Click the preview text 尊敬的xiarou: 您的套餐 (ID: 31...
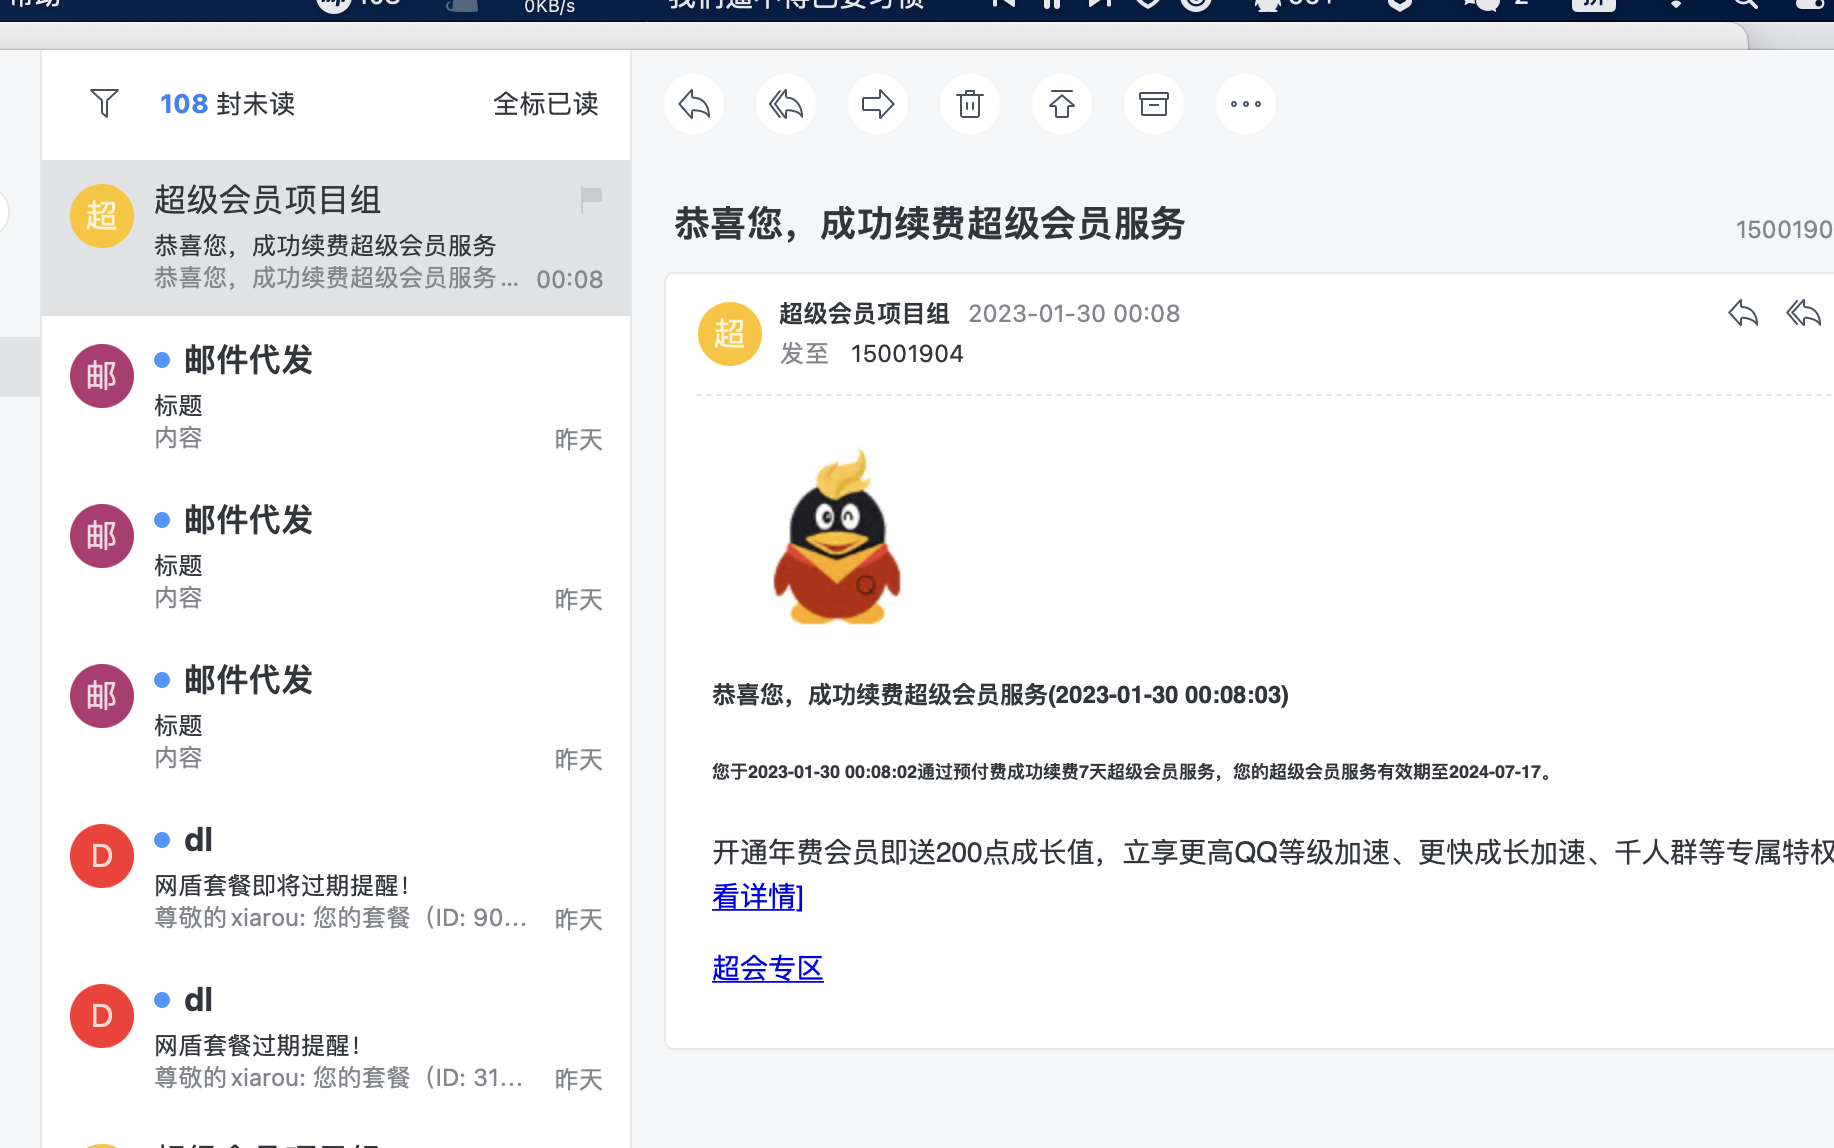The image size is (1834, 1148). pyautogui.click(x=339, y=1078)
